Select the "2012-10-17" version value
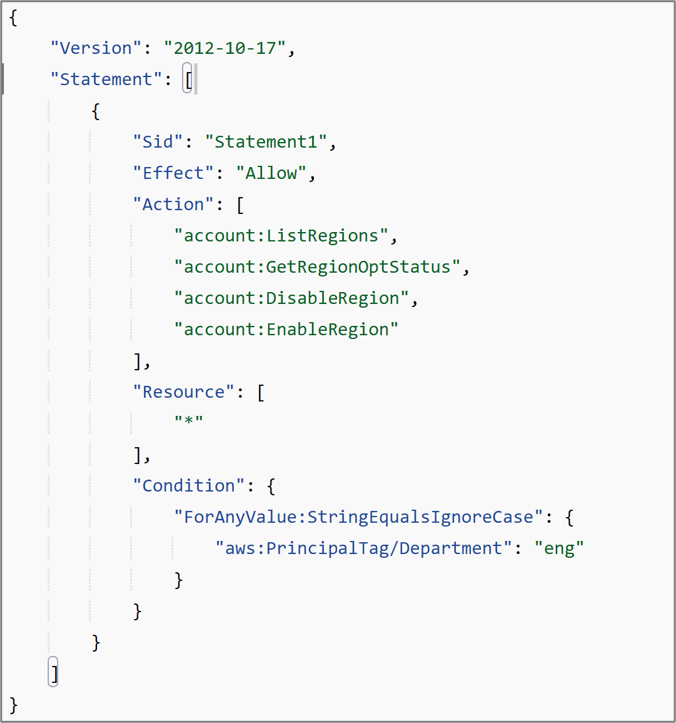Viewport: 676px width, 723px height. (x=225, y=48)
